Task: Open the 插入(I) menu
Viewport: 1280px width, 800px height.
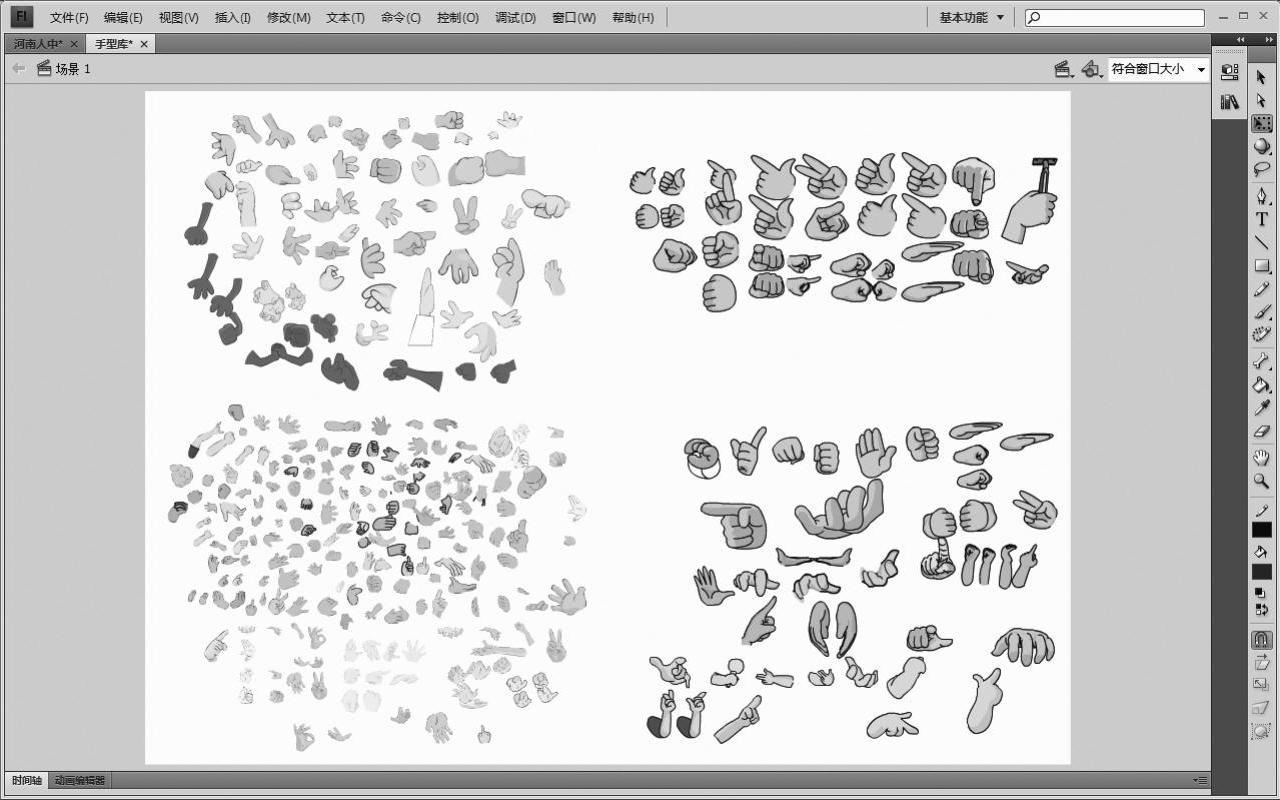Action: click(233, 18)
